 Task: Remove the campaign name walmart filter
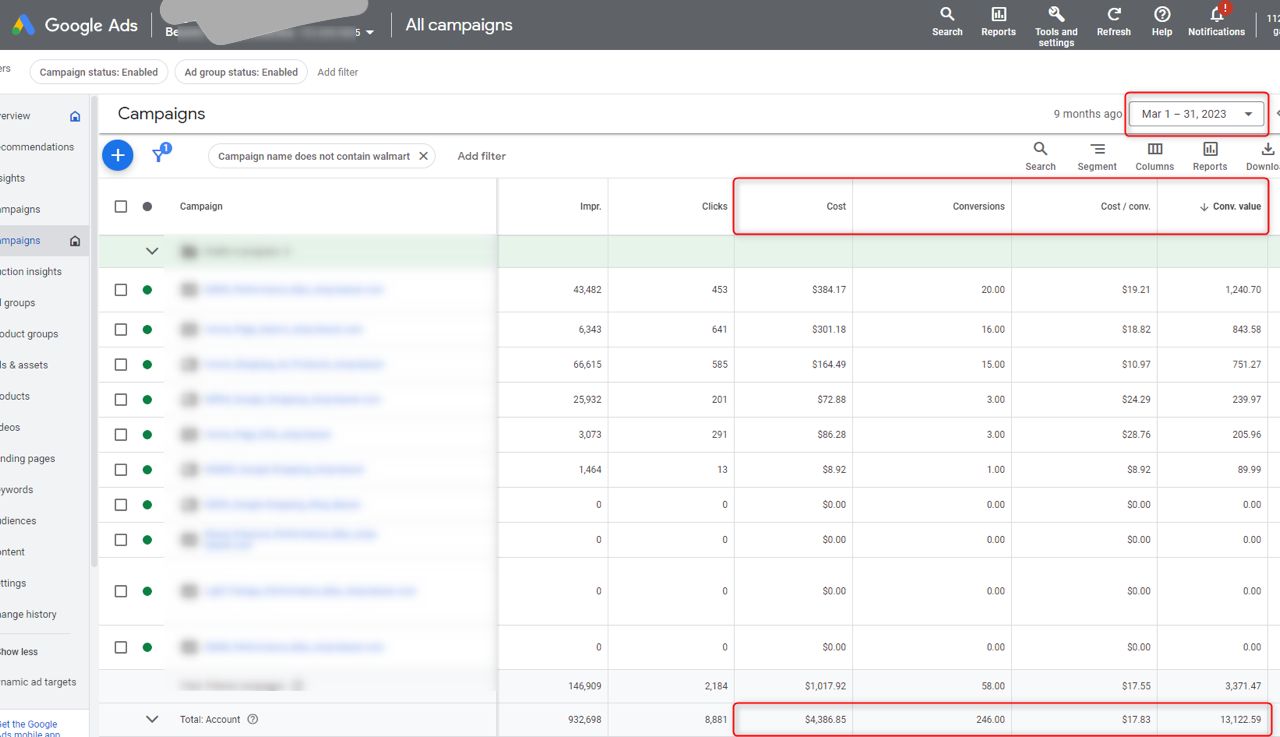(423, 156)
